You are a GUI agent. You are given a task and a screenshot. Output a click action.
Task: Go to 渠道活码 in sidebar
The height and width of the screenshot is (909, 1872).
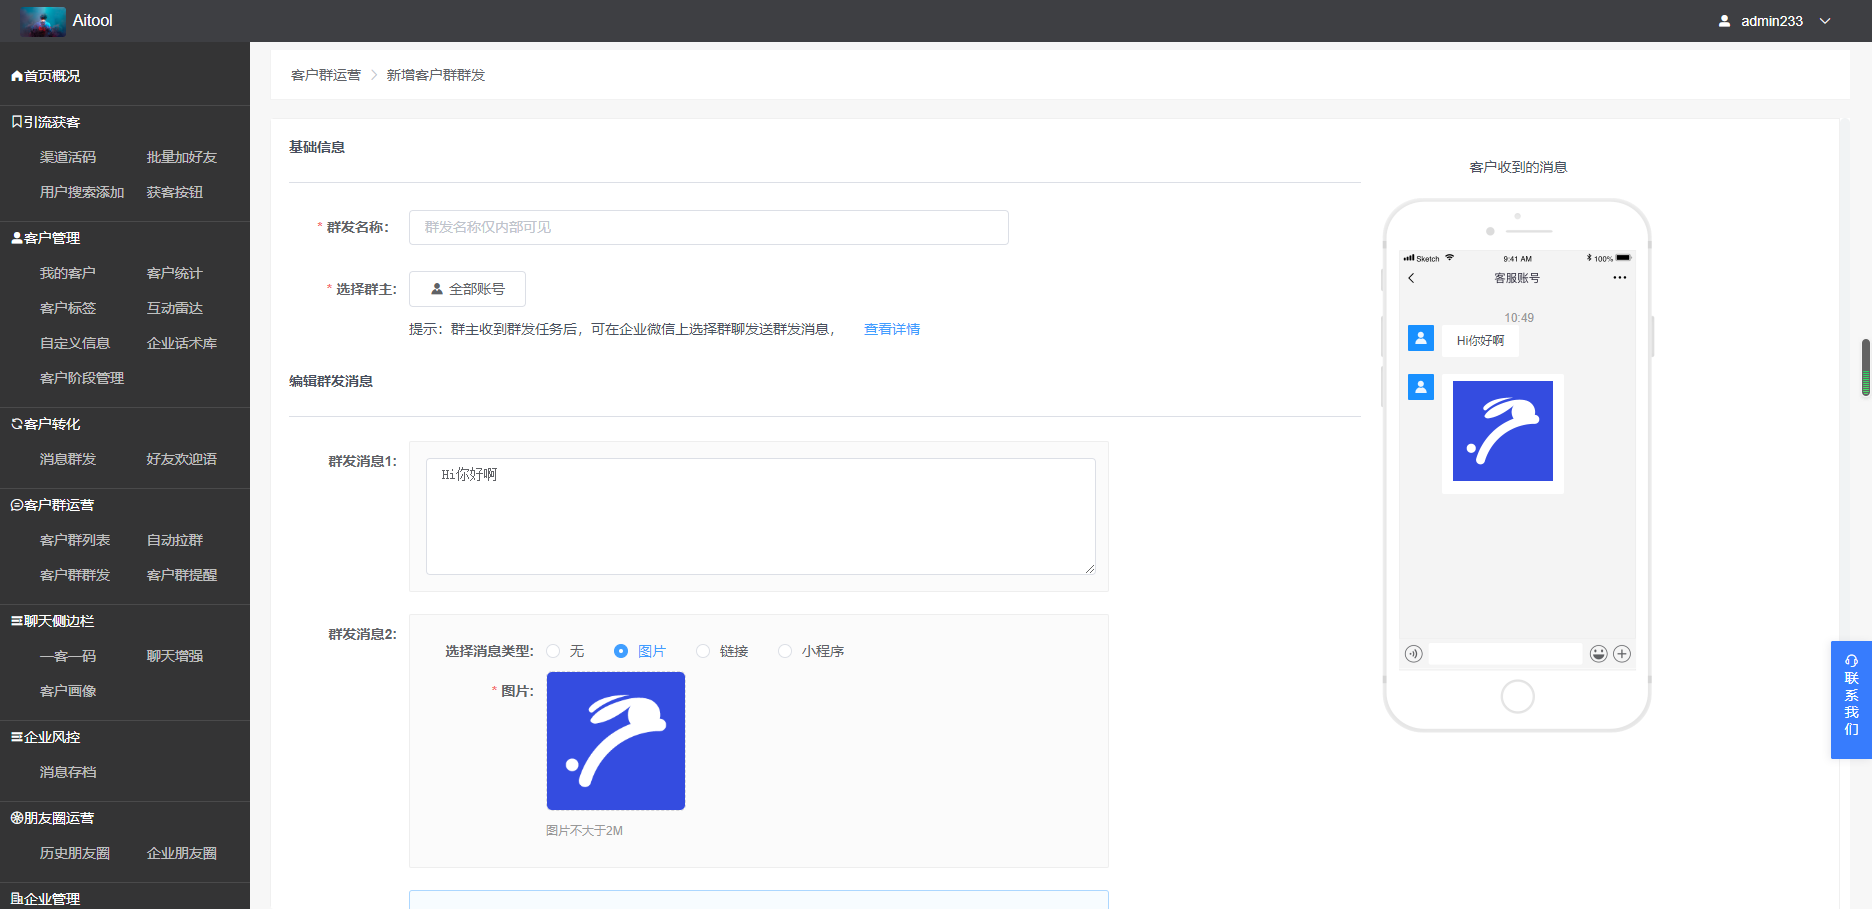[68, 157]
